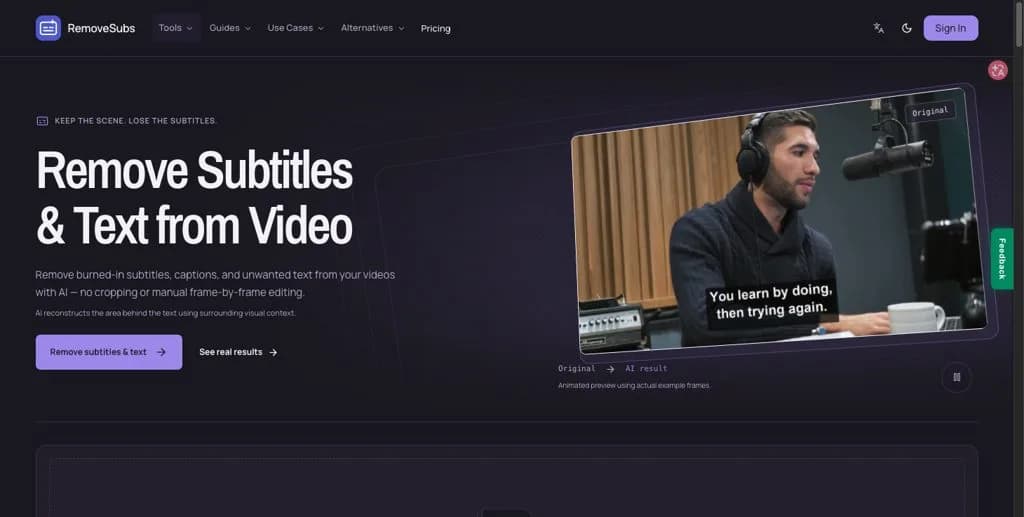Viewport: 1024px width, 517px height.
Task: Click the pink translate extension badge
Action: pyautogui.click(x=998, y=70)
